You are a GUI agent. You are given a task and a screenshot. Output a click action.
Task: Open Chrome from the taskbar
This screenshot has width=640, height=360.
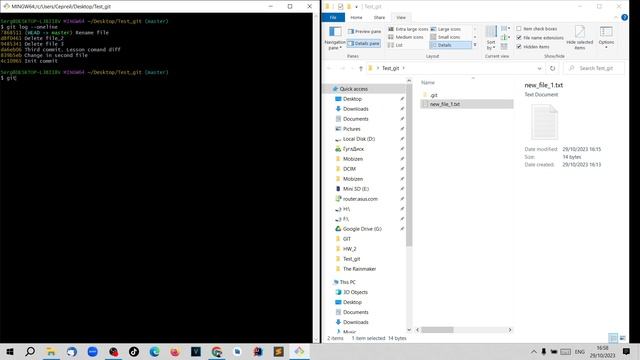217,351
